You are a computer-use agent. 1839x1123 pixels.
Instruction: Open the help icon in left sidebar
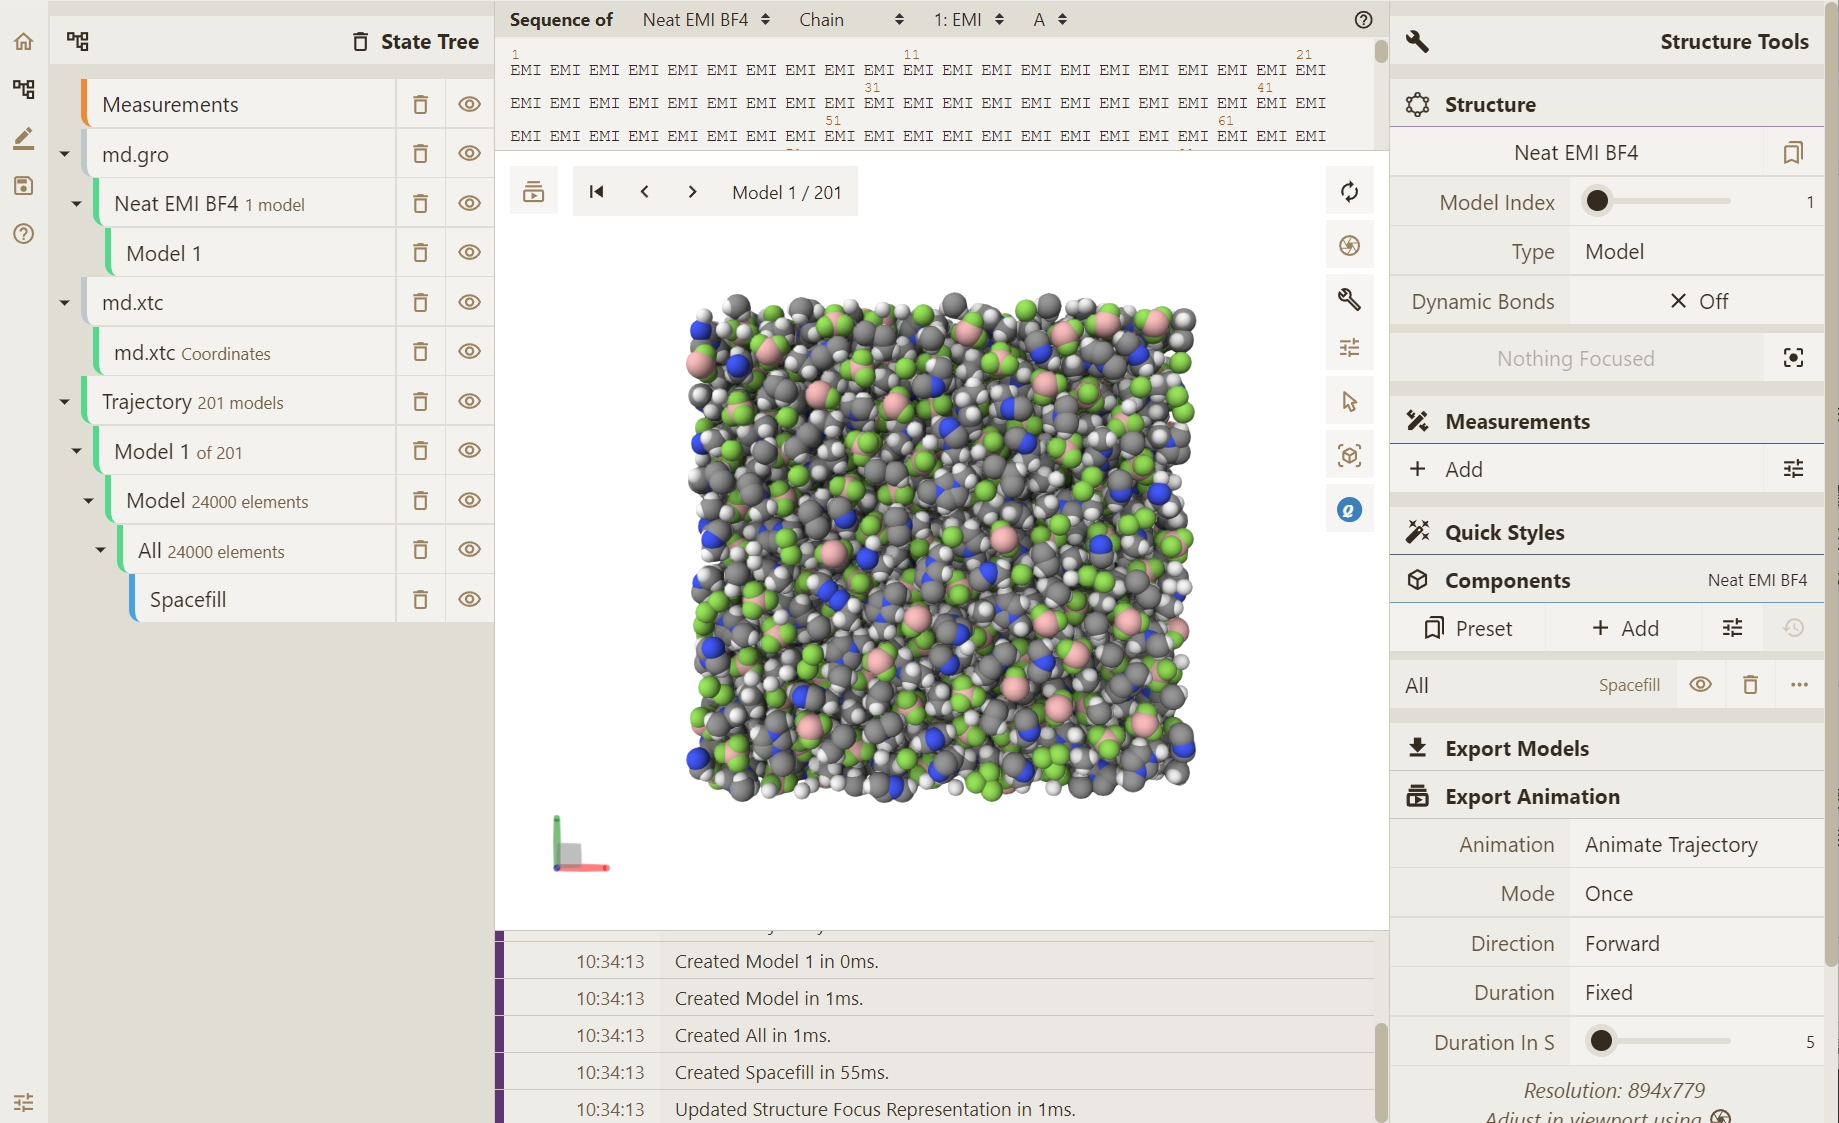point(23,234)
